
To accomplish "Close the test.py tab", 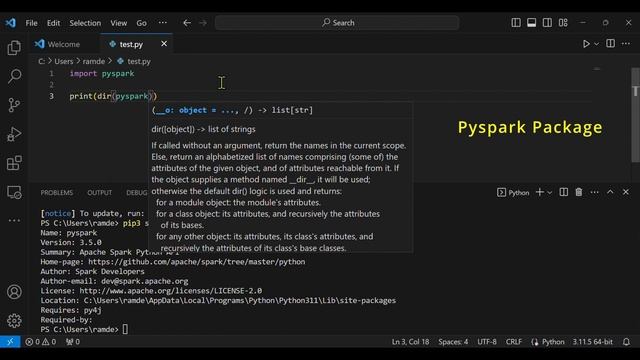I will click(x=164, y=44).
